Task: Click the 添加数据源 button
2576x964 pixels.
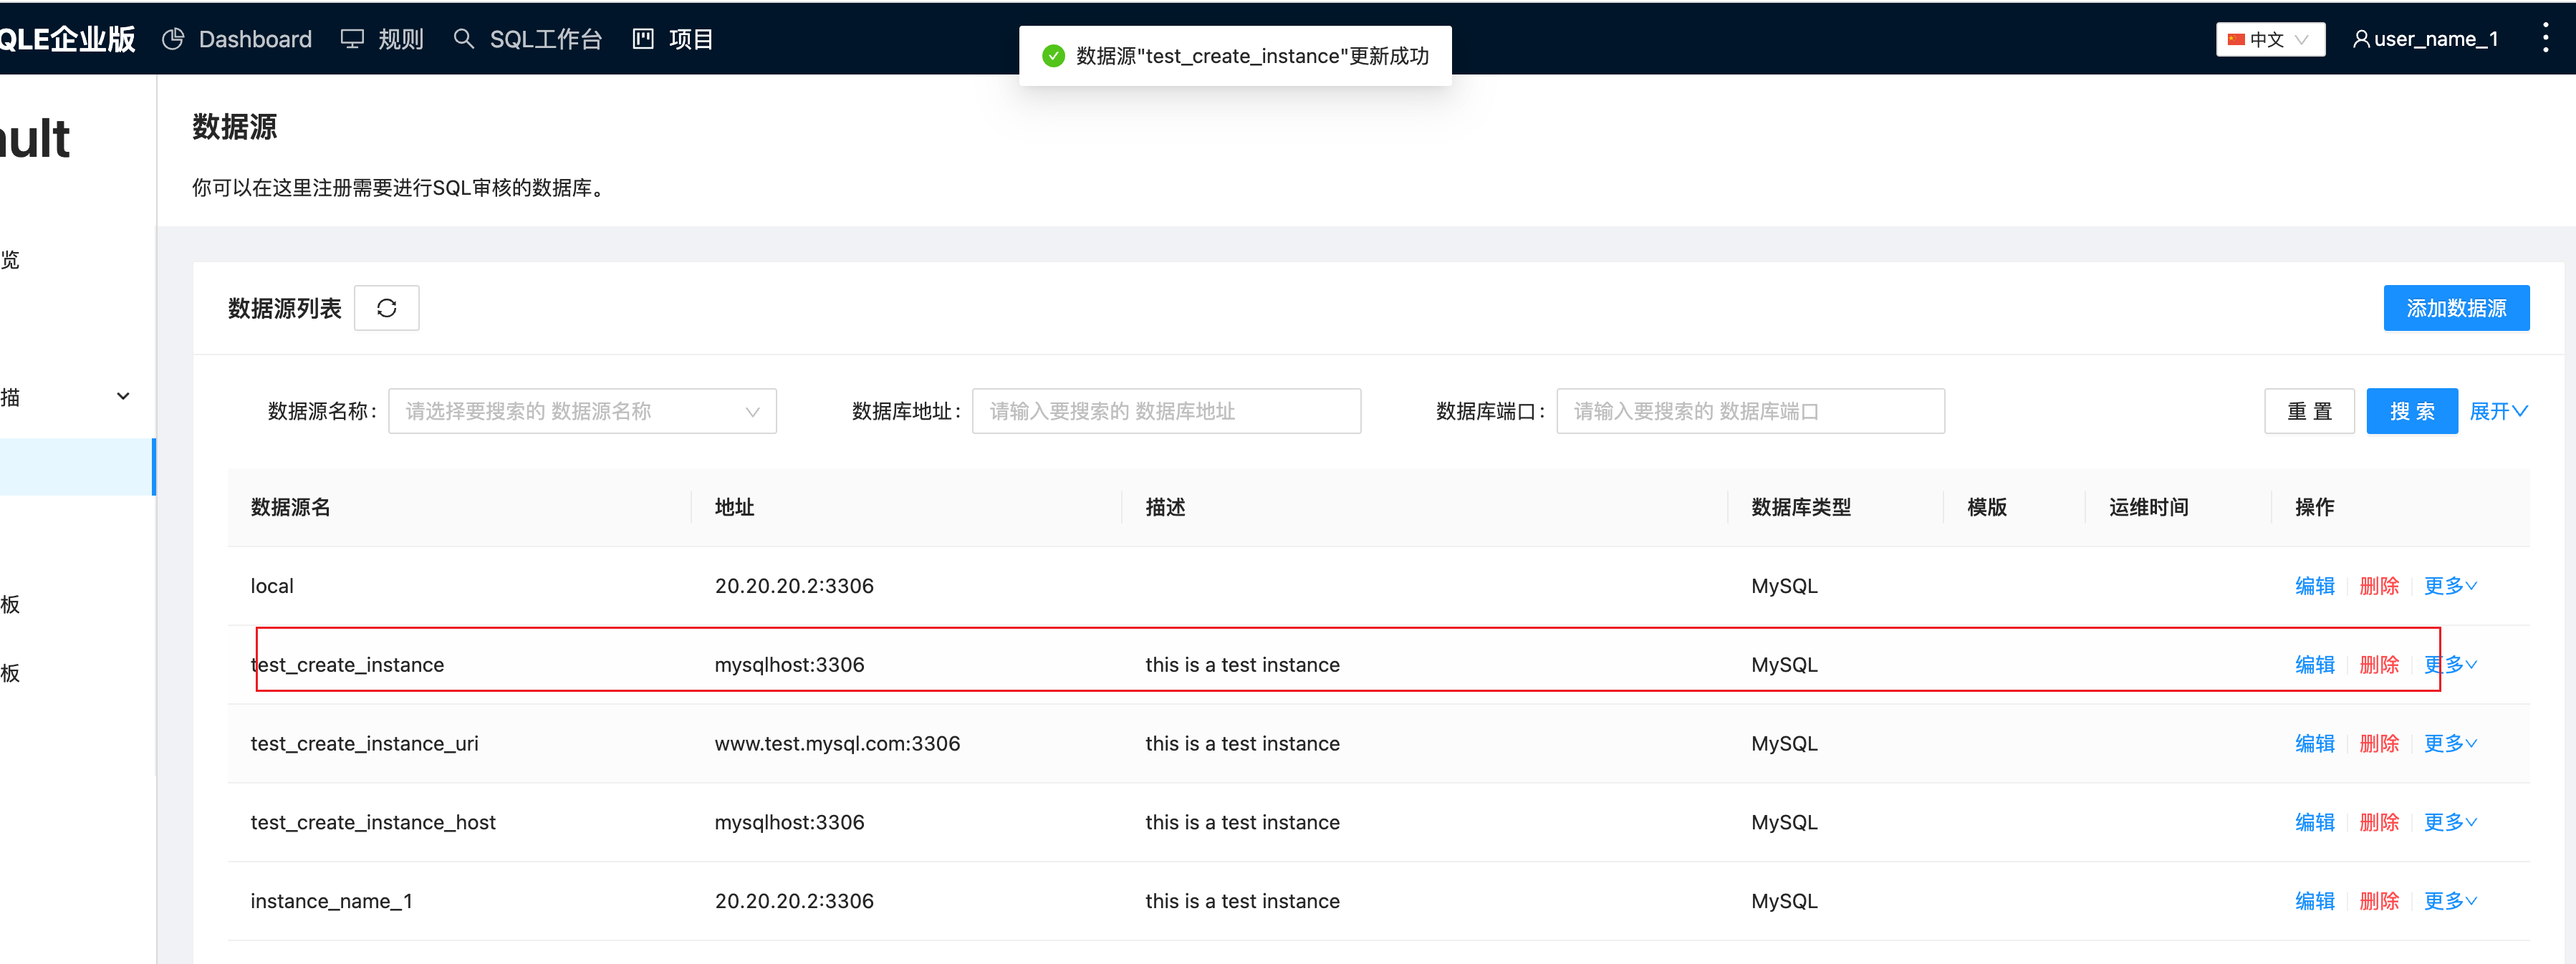Action: (x=2456, y=307)
